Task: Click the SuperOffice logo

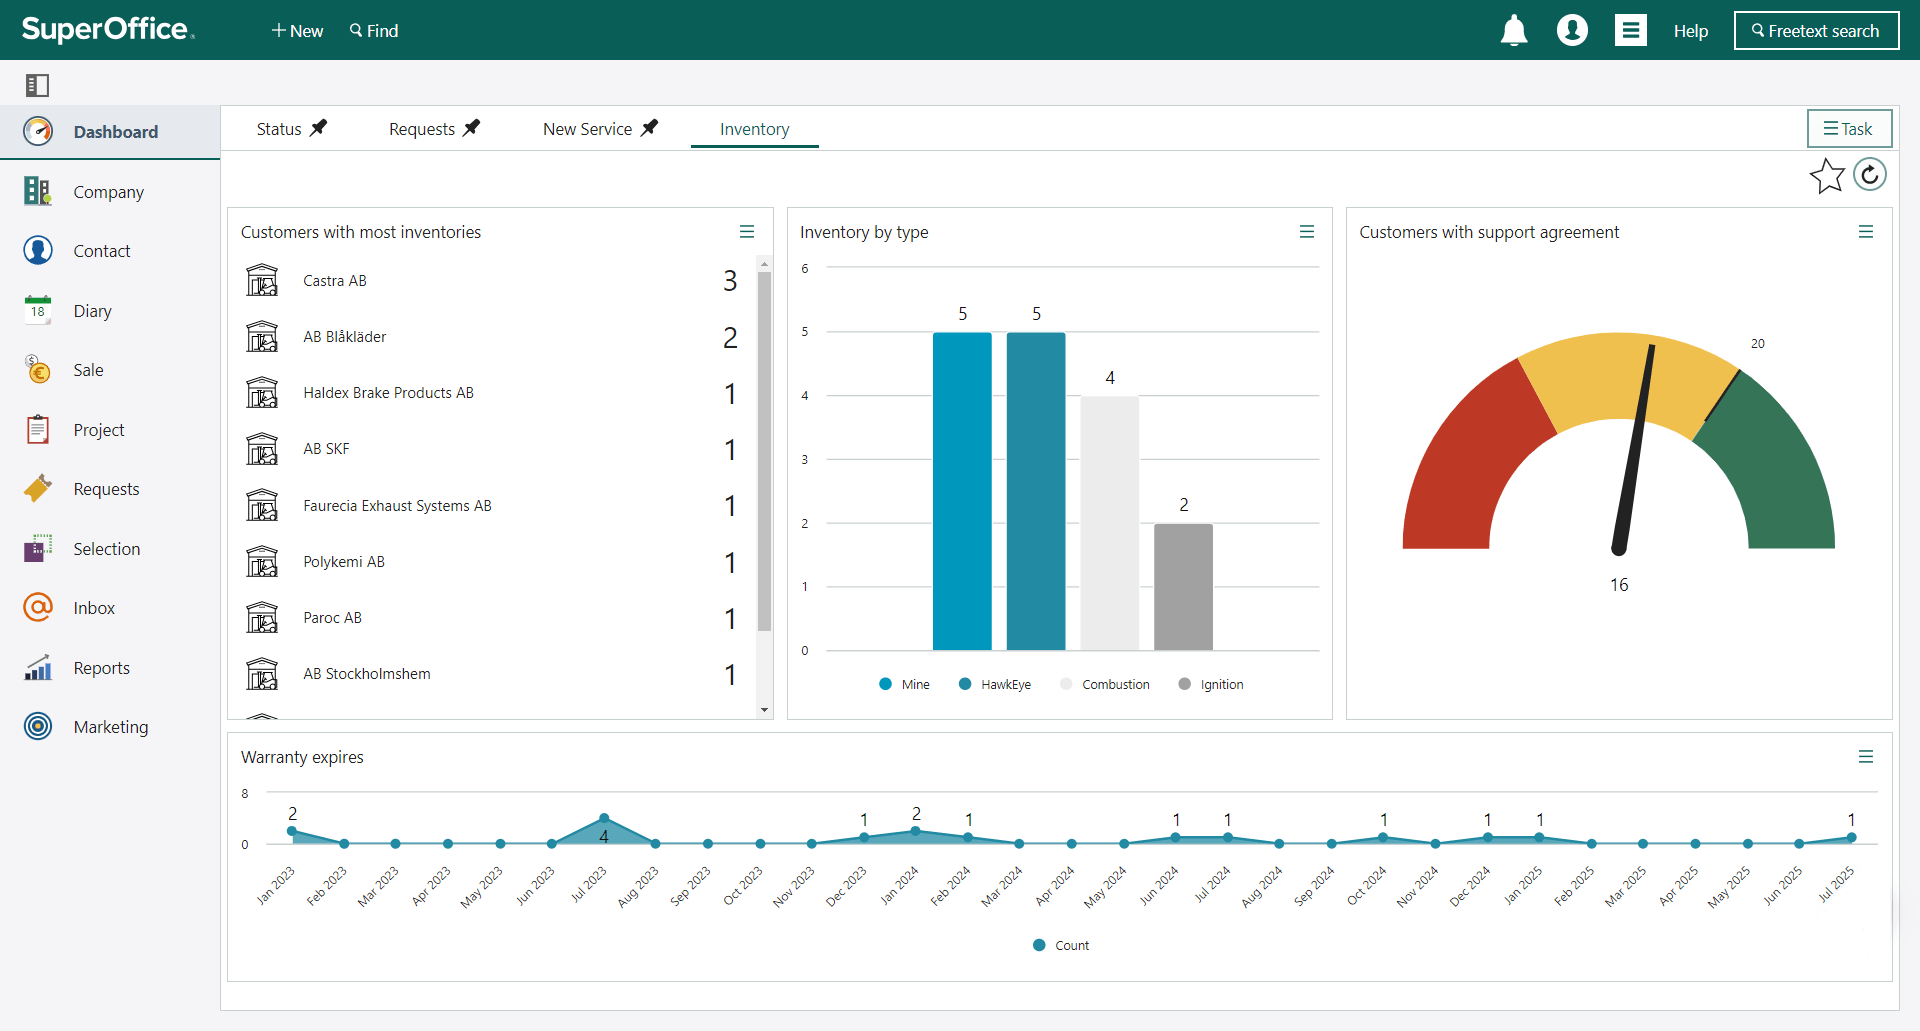Action: [x=107, y=29]
